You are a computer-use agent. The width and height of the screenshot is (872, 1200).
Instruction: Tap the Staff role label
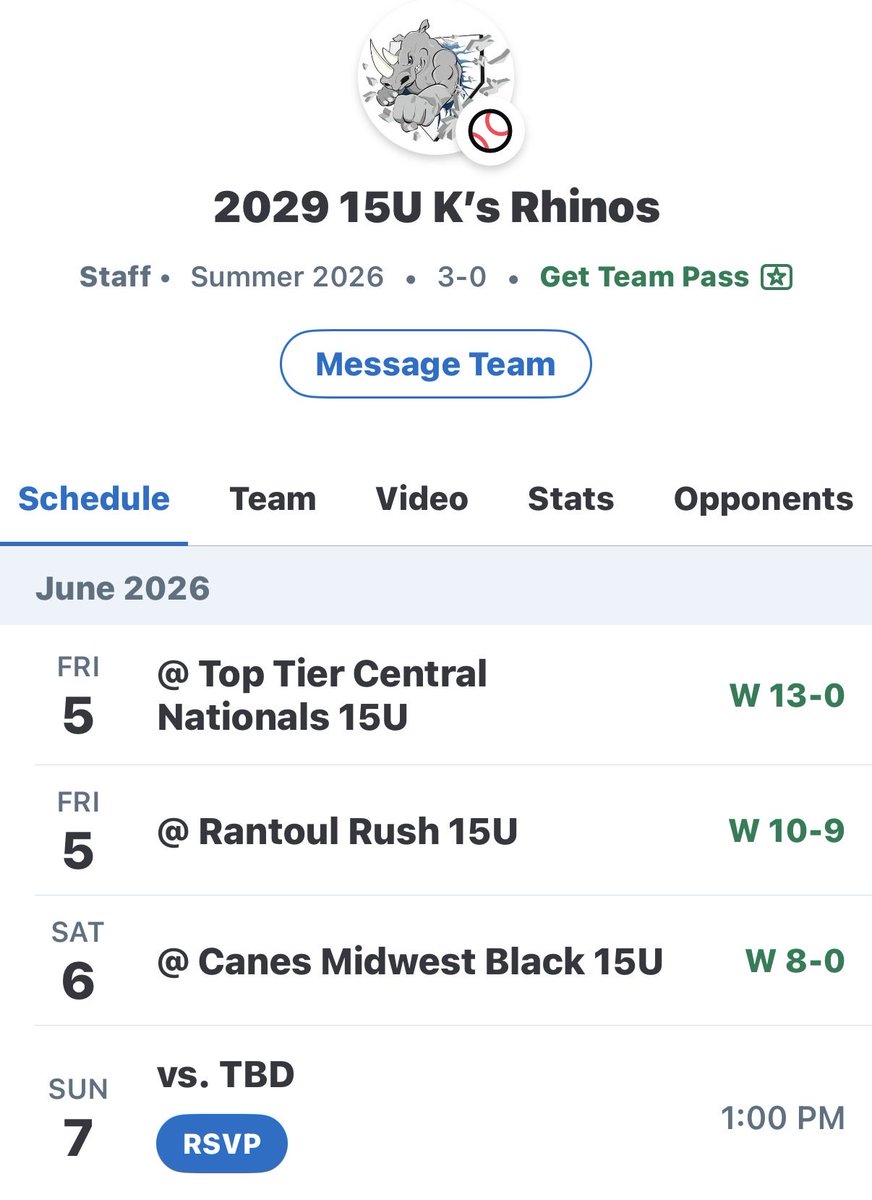tap(115, 277)
